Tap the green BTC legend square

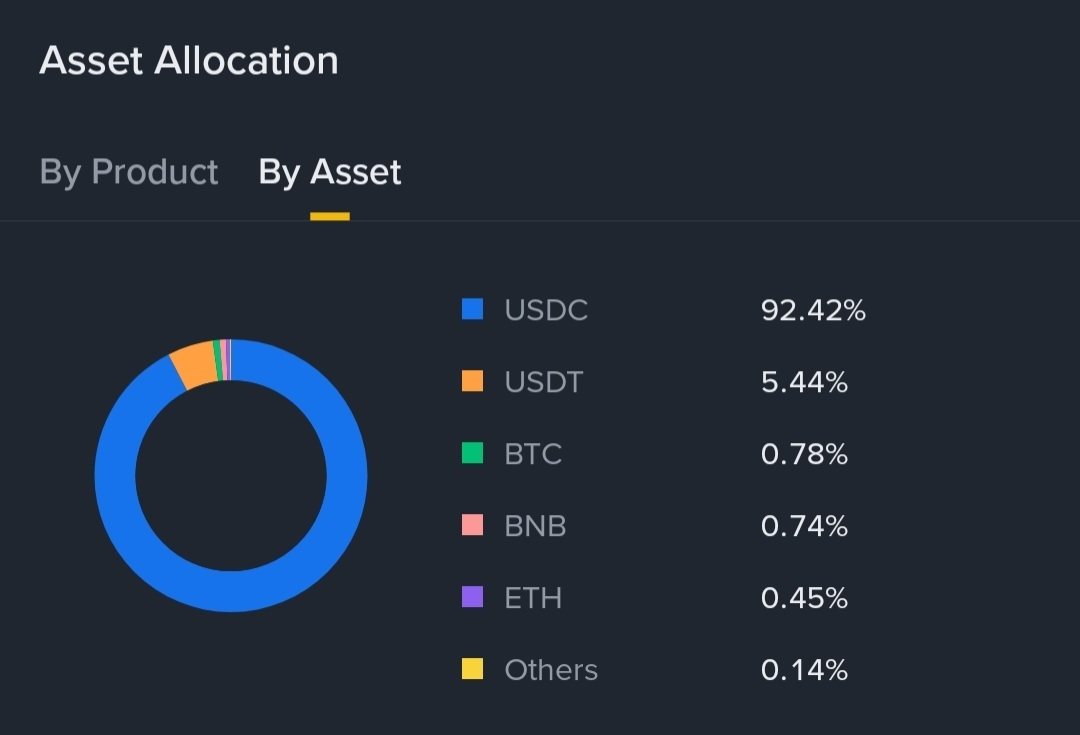click(472, 453)
